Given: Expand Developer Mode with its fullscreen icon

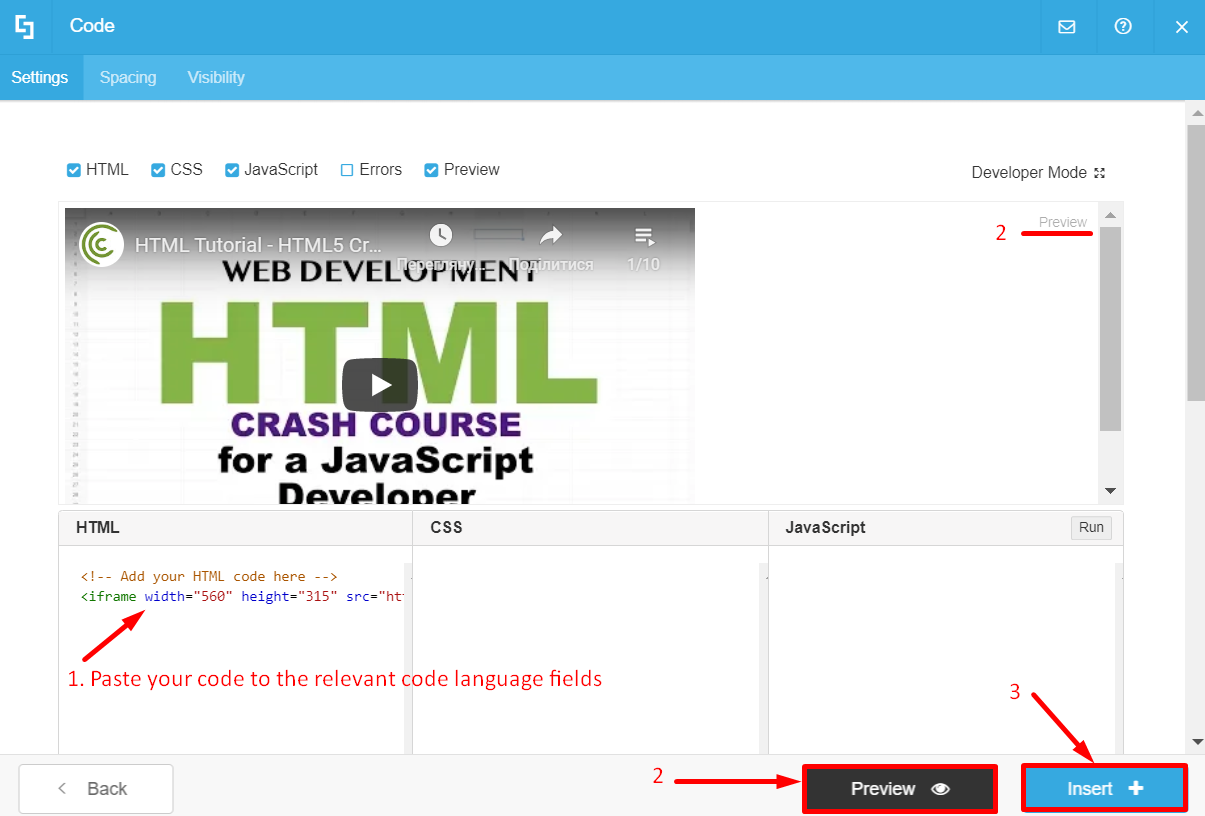Looking at the screenshot, I should click(1100, 172).
